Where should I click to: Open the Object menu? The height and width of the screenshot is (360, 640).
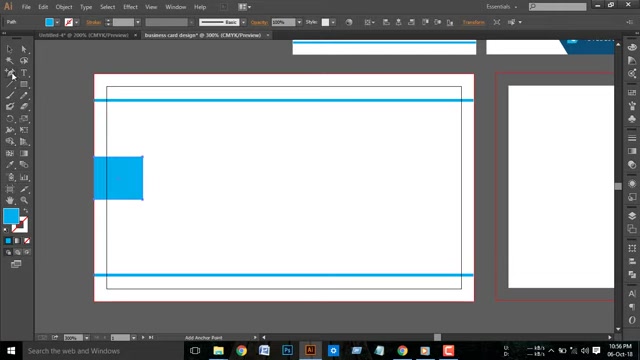(64, 7)
